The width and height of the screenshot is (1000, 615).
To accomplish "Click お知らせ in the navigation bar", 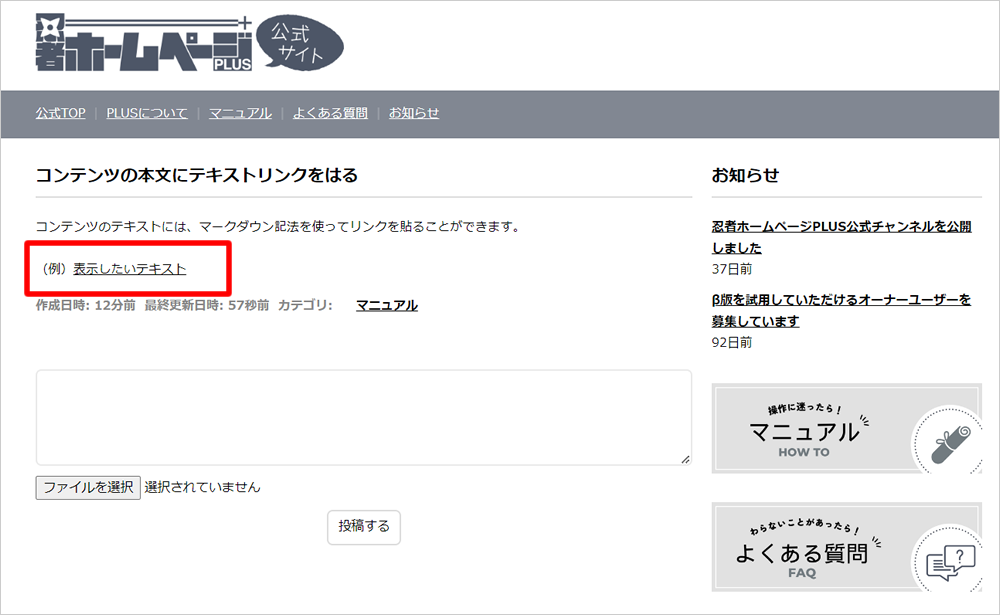I will tap(414, 113).
